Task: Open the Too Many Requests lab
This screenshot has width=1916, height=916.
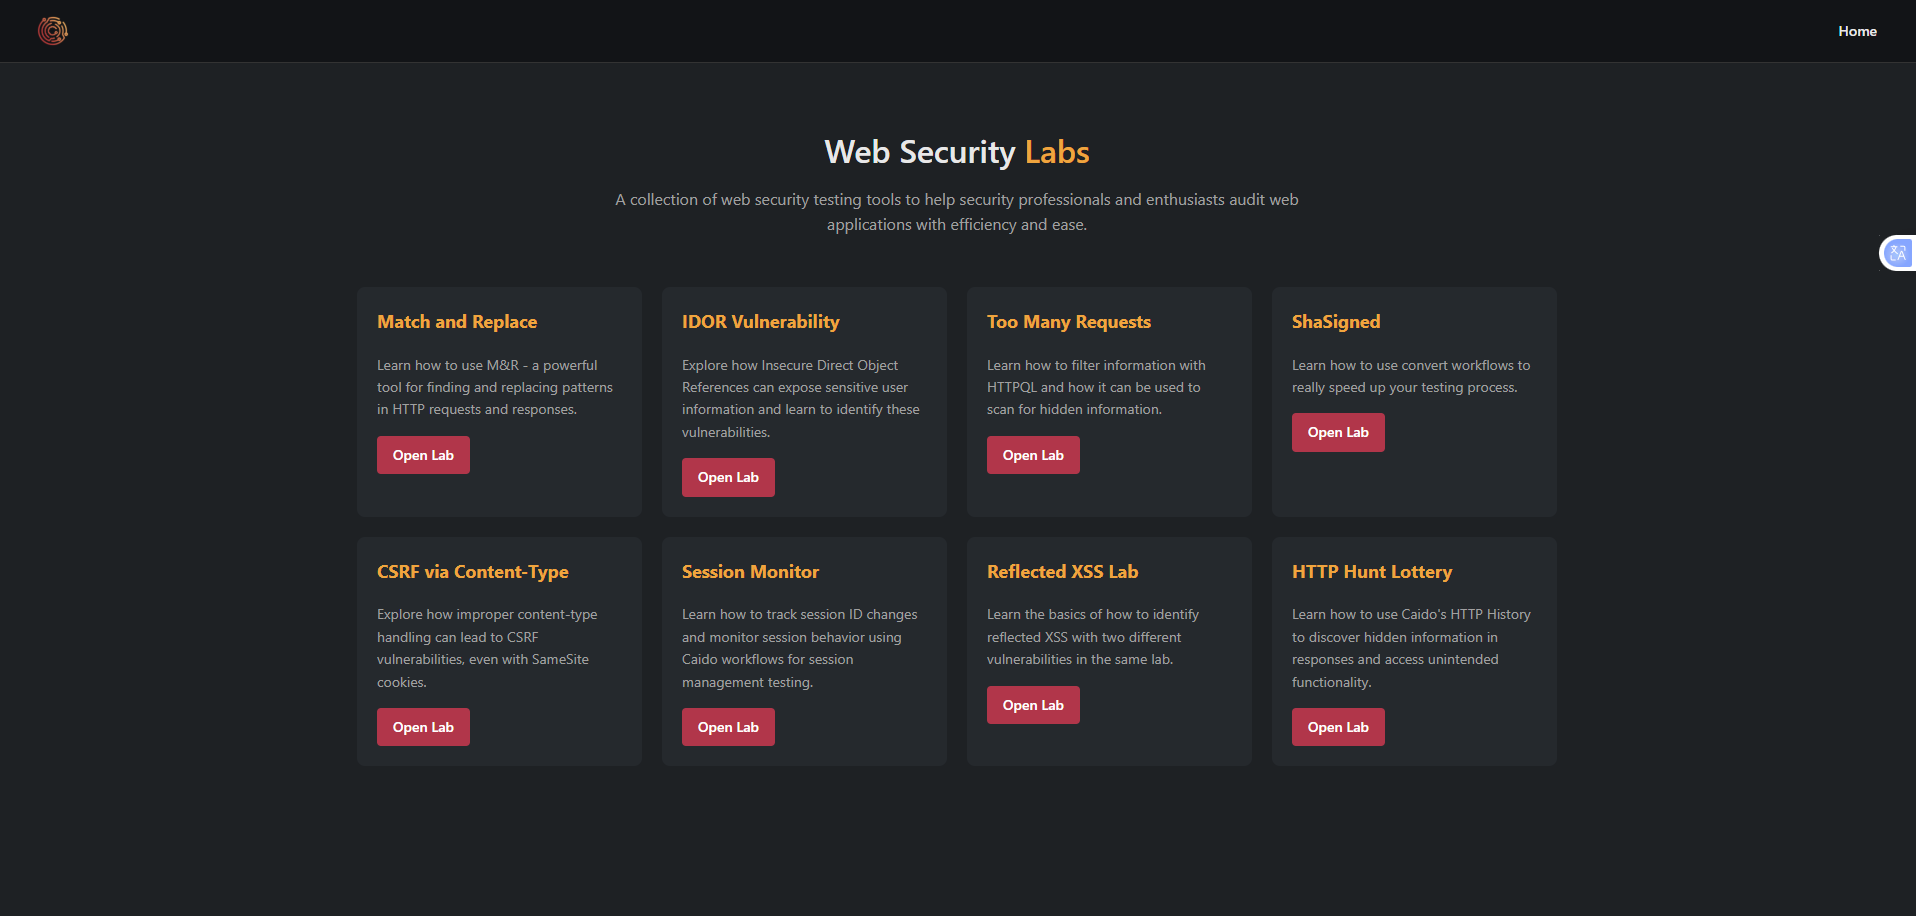Action: click(x=1033, y=455)
